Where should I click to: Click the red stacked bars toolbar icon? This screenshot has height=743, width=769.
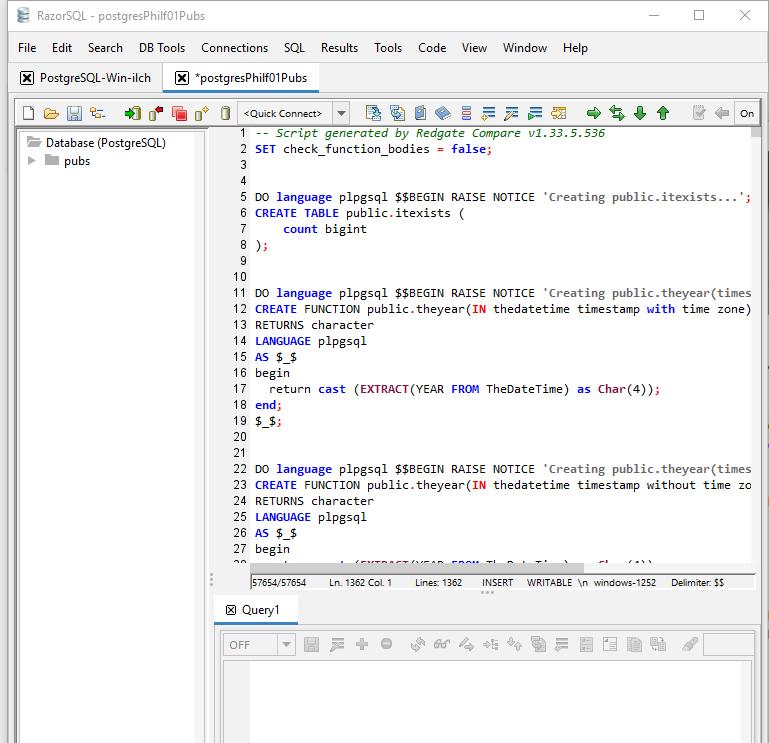(x=466, y=113)
